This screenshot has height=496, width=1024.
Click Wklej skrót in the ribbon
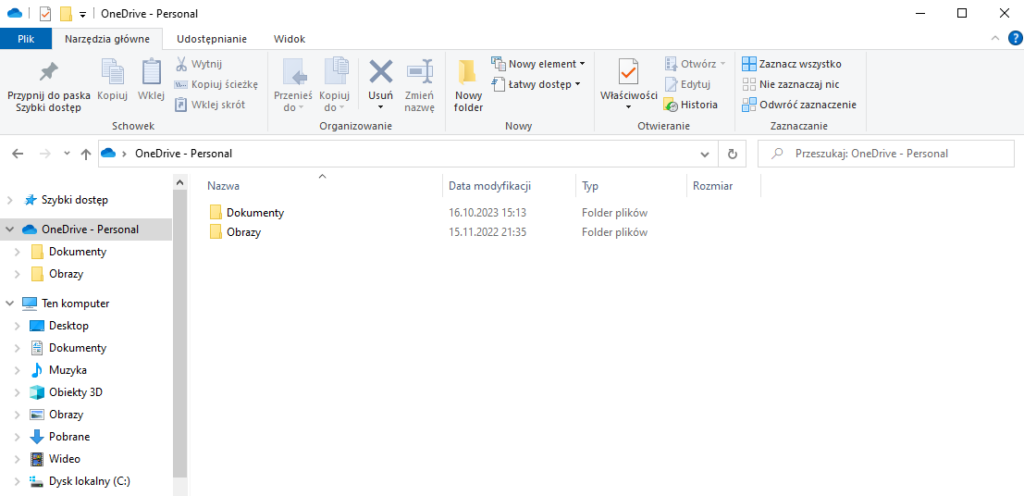[x=210, y=104]
